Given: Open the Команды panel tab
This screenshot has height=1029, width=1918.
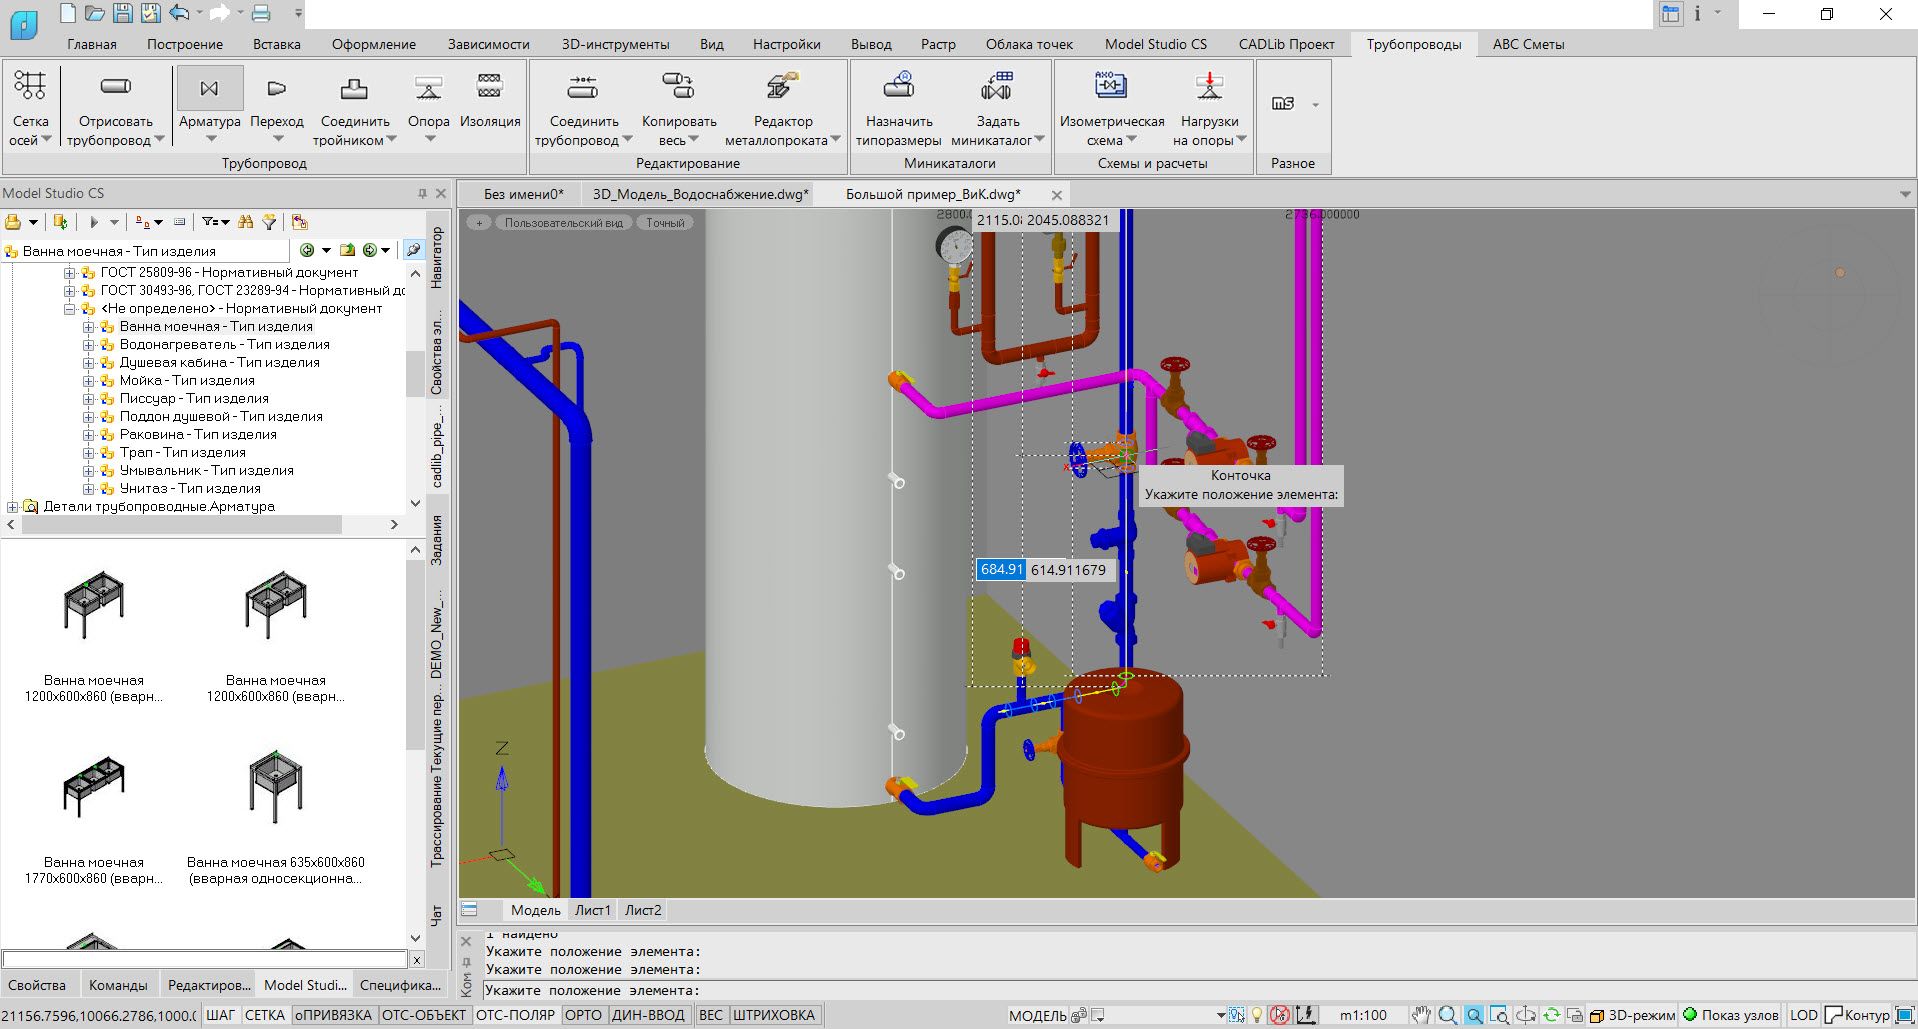Looking at the screenshot, I should click(118, 985).
